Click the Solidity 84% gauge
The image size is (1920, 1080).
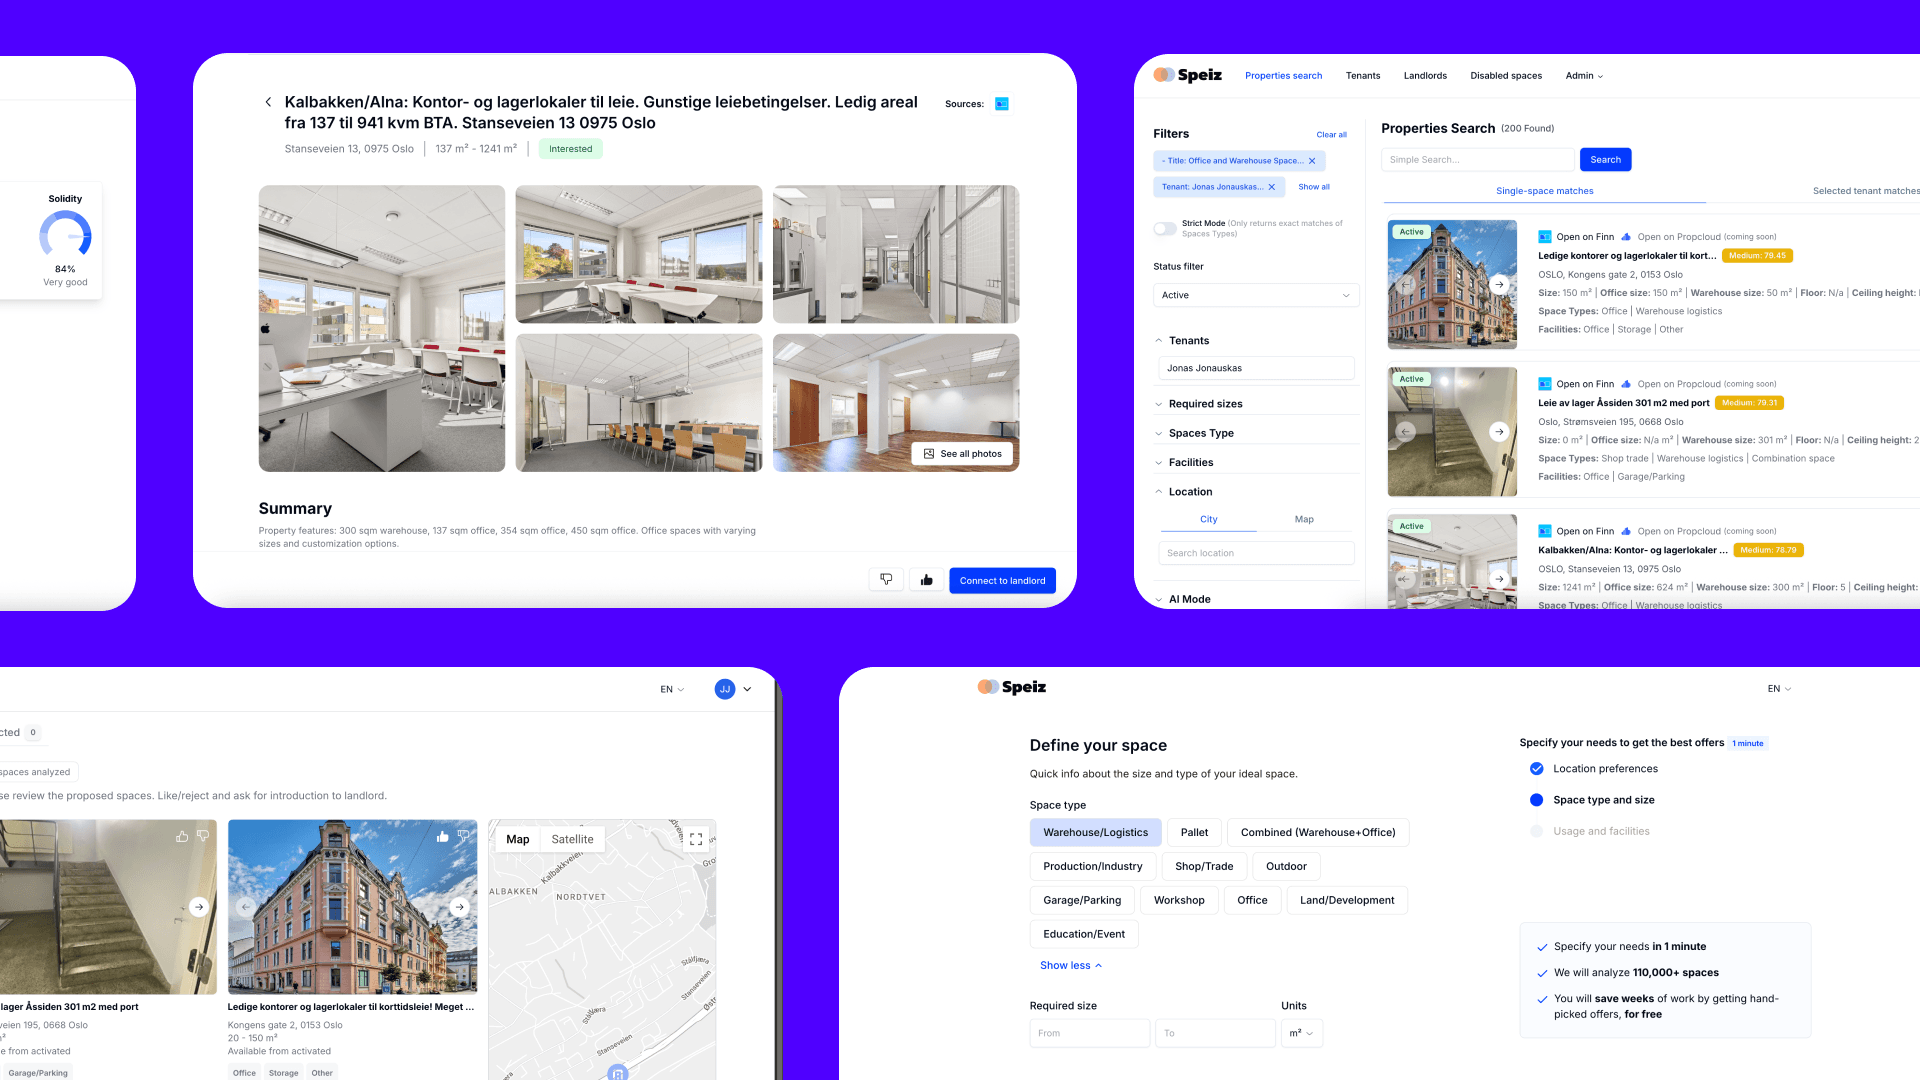click(65, 240)
